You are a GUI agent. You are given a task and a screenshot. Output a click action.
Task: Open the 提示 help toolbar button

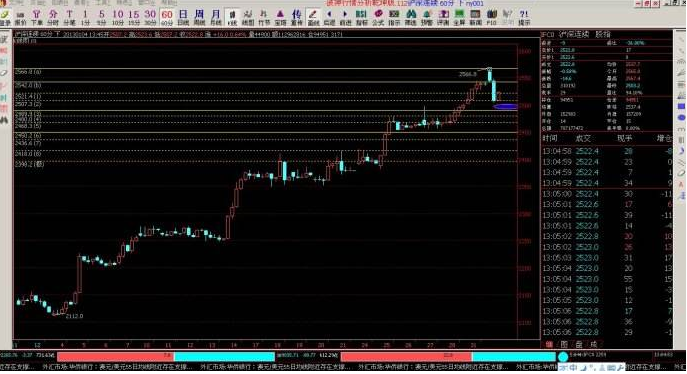(524, 18)
